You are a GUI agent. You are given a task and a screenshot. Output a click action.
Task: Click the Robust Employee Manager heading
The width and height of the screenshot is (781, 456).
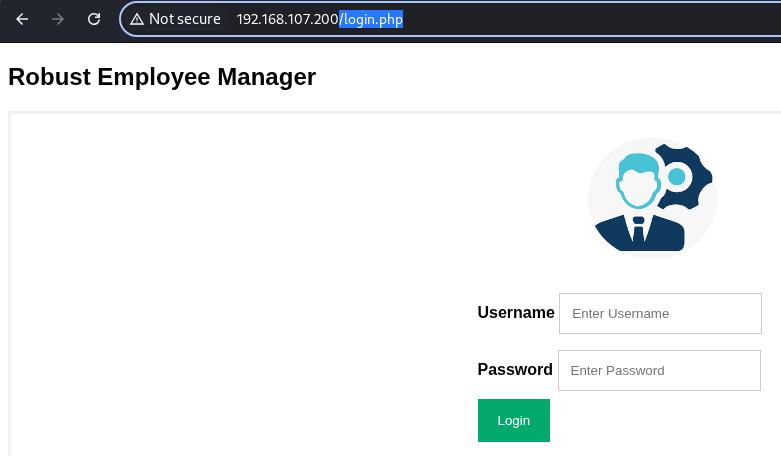point(162,77)
